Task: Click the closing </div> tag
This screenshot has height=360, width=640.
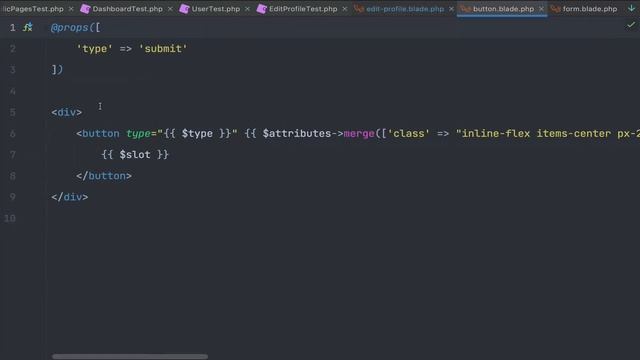Action: 70,197
